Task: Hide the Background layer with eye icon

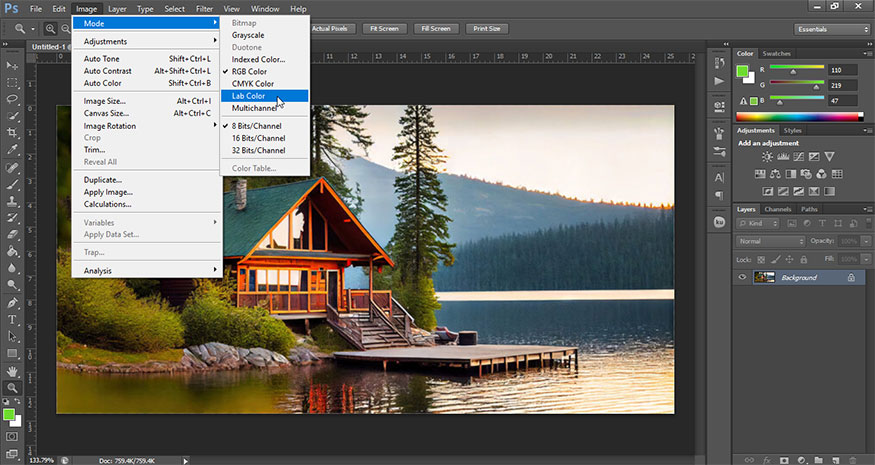Action: [742, 277]
